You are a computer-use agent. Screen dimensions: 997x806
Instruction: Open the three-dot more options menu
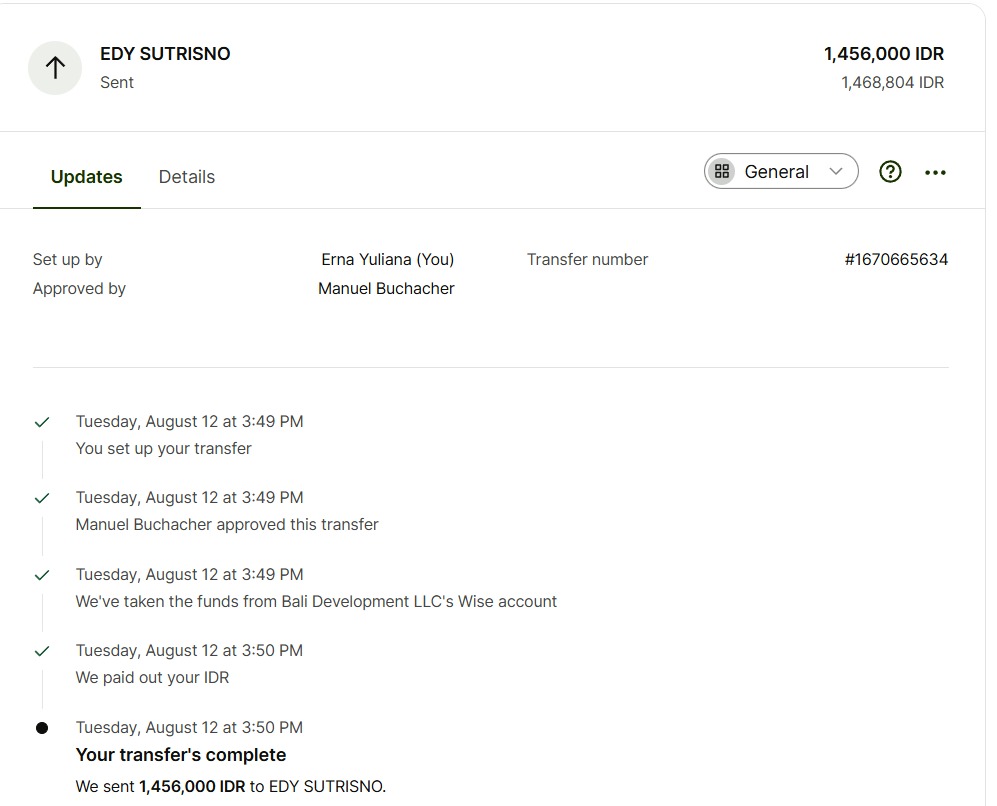(935, 173)
